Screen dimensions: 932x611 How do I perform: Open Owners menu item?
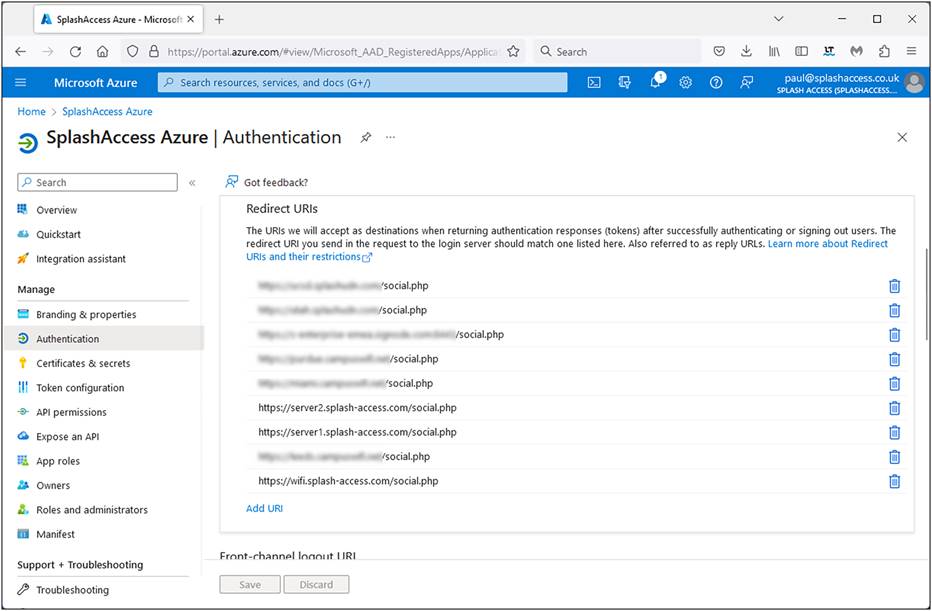pyautogui.click(x=53, y=486)
